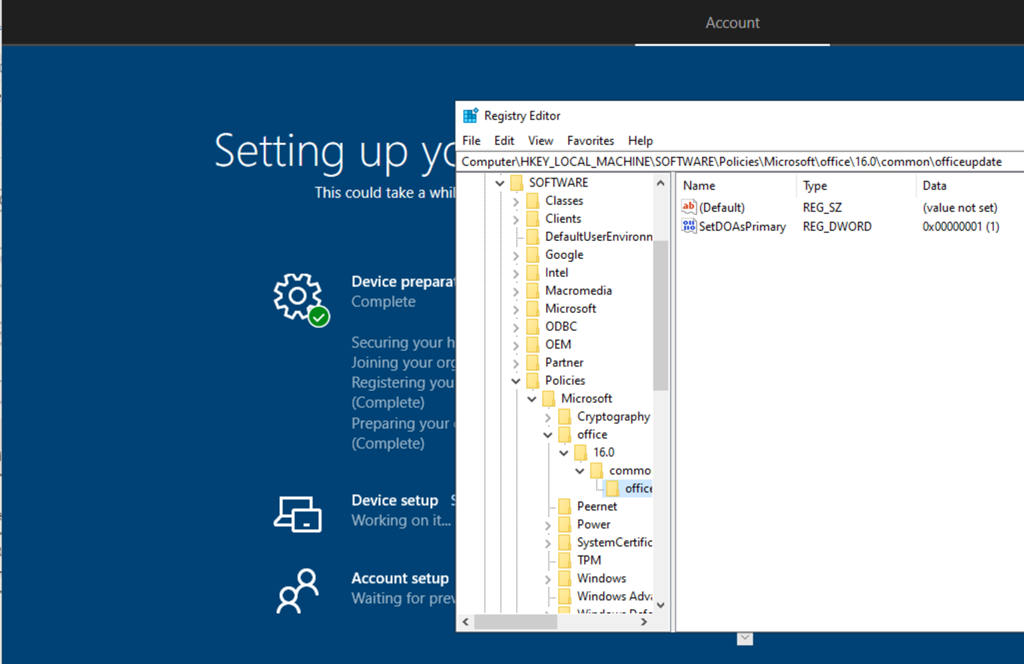
Task: Click the Device setup computer icon
Action: tap(298, 513)
